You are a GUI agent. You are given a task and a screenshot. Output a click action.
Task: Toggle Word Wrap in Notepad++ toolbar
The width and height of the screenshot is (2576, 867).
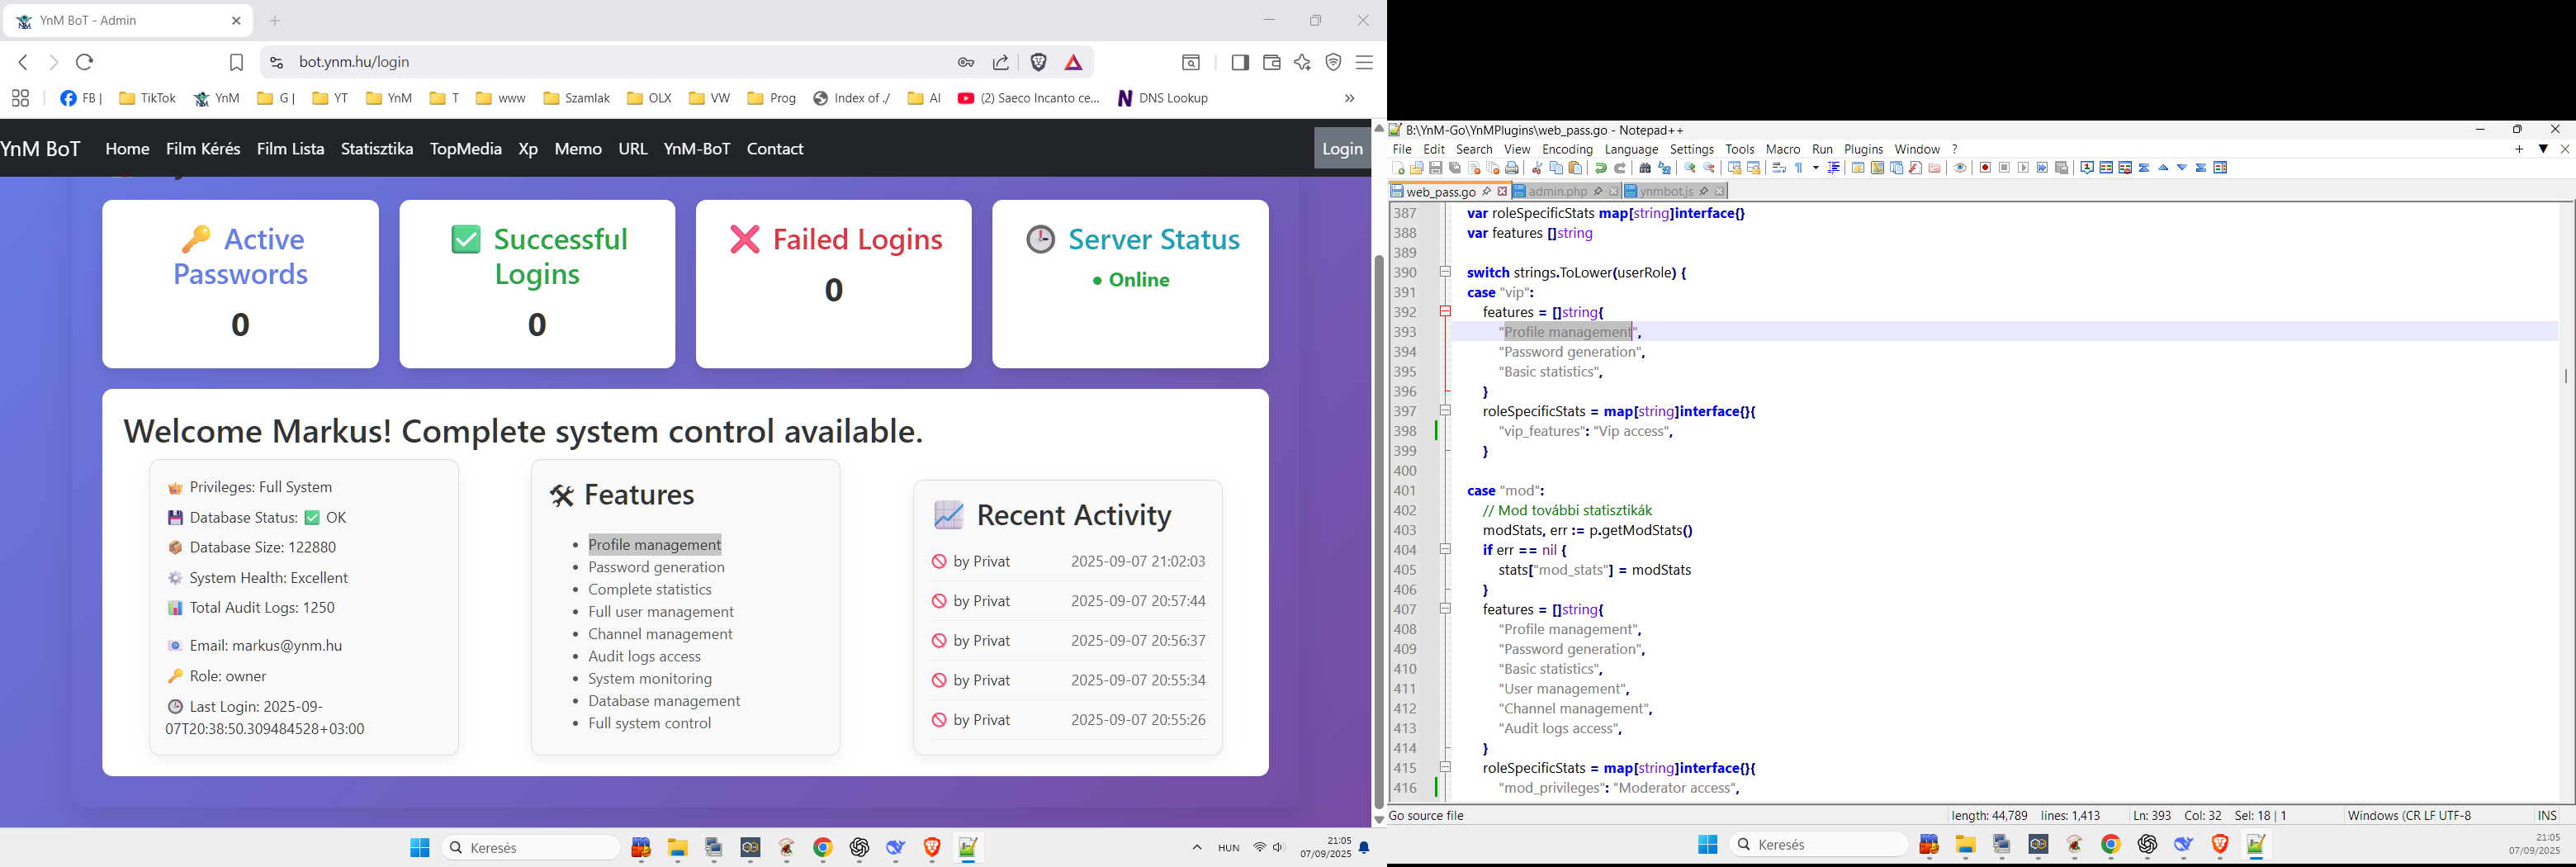(x=1779, y=169)
